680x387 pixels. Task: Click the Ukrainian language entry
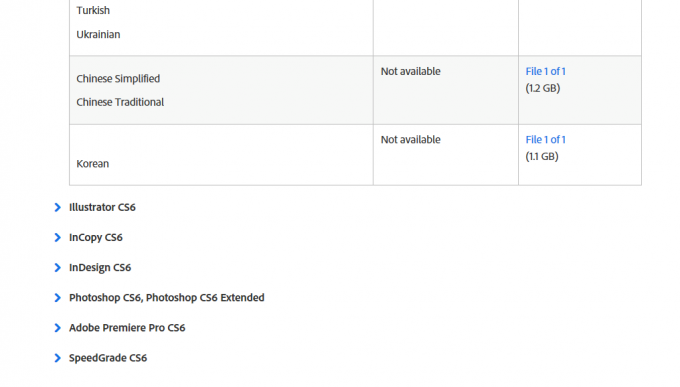(98, 35)
